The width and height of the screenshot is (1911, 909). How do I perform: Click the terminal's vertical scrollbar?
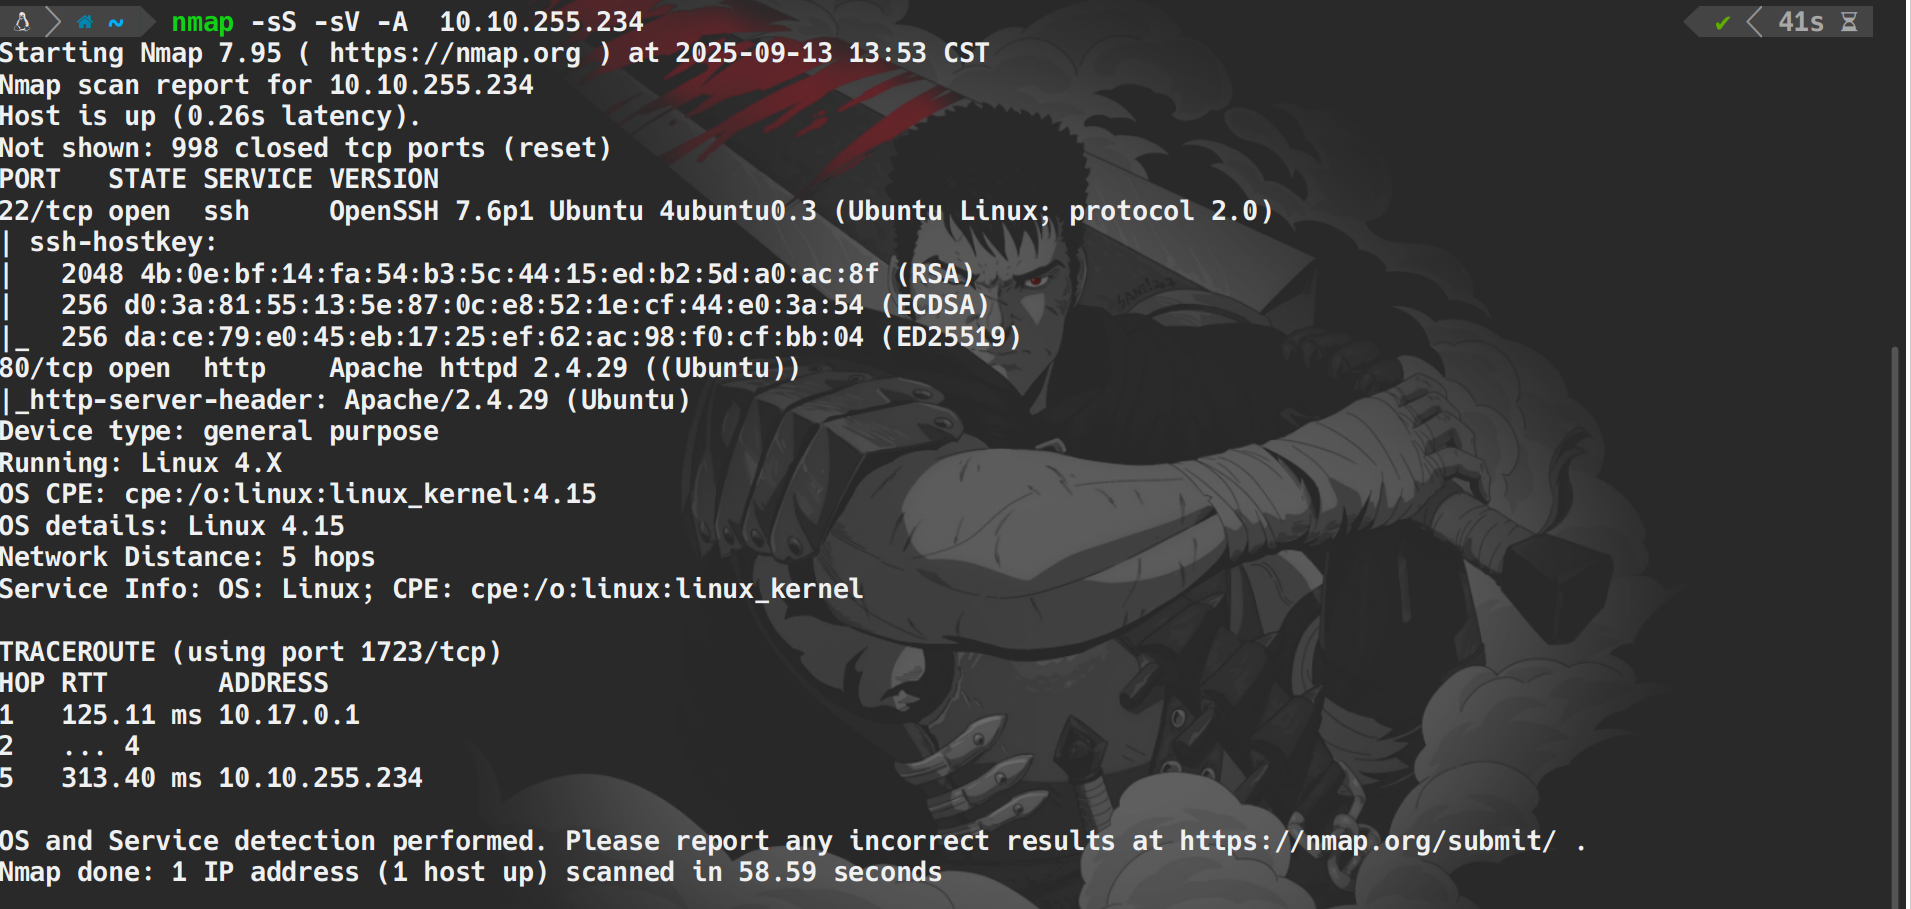[1894, 620]
